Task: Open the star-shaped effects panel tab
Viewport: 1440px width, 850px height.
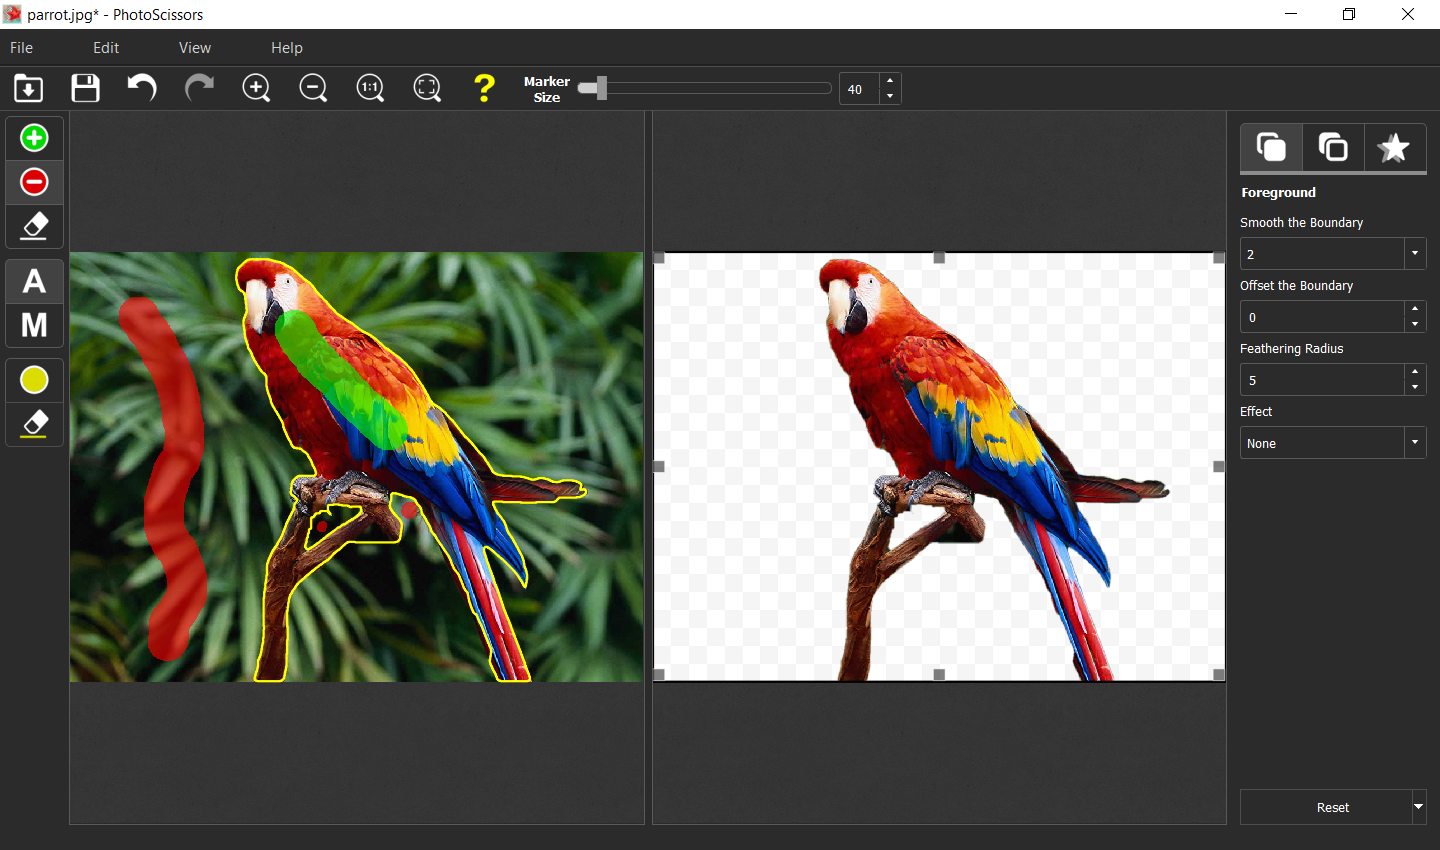Action: point(1394,148)
